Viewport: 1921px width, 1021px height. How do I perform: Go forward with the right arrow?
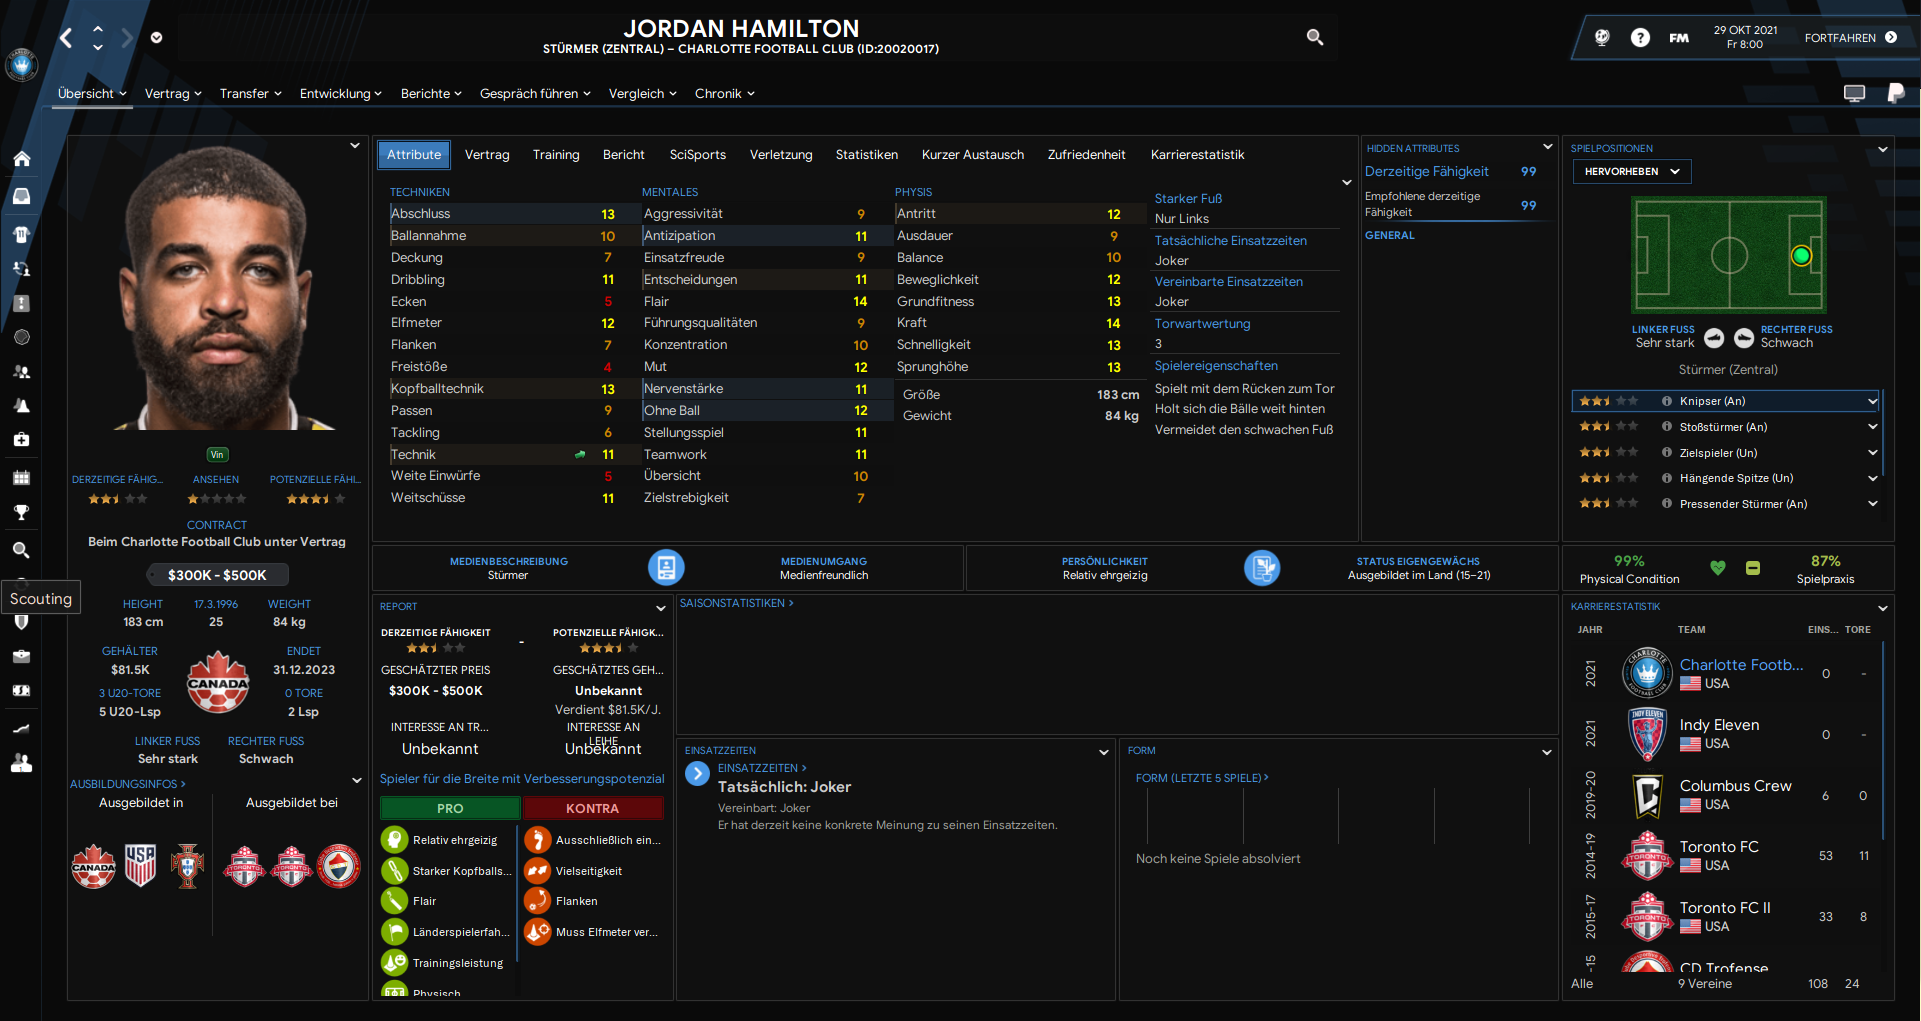pyautogui.click(x=127, y=38)
